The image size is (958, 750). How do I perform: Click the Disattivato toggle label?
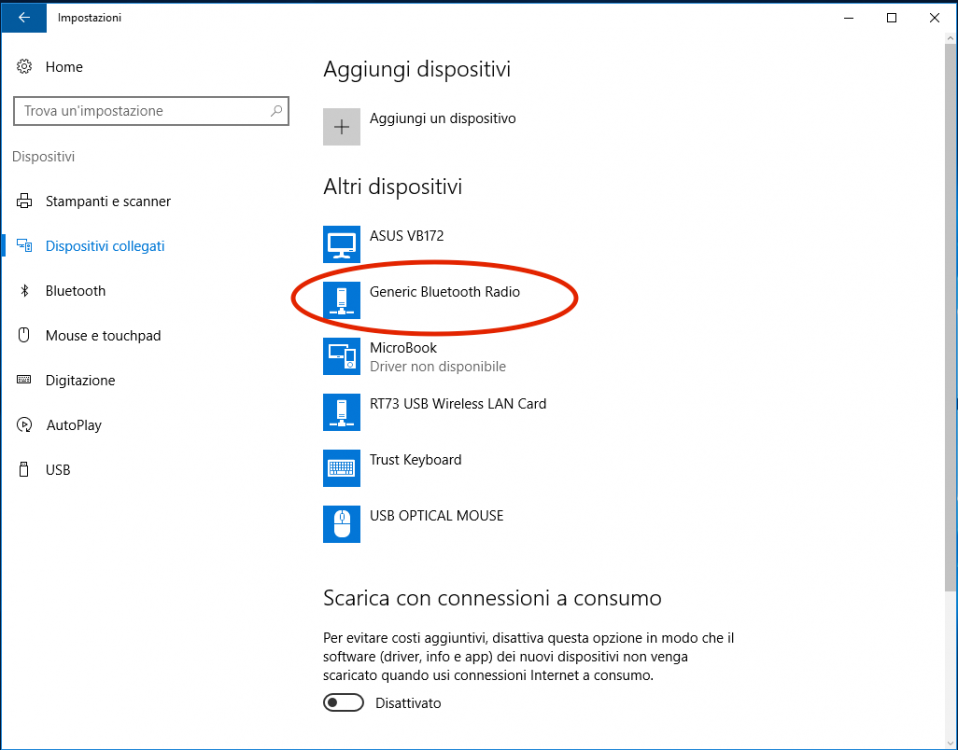click(x=408, y=703)
